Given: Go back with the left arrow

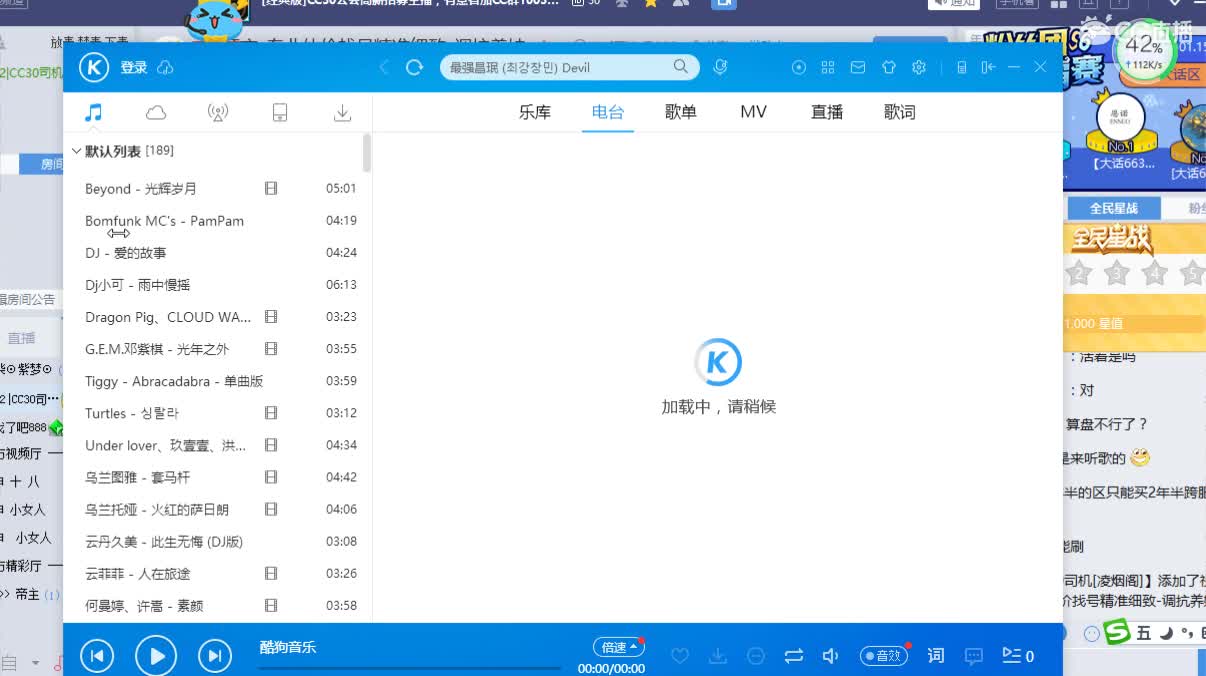Looking at the screenshot, I should tap(385, 67).
